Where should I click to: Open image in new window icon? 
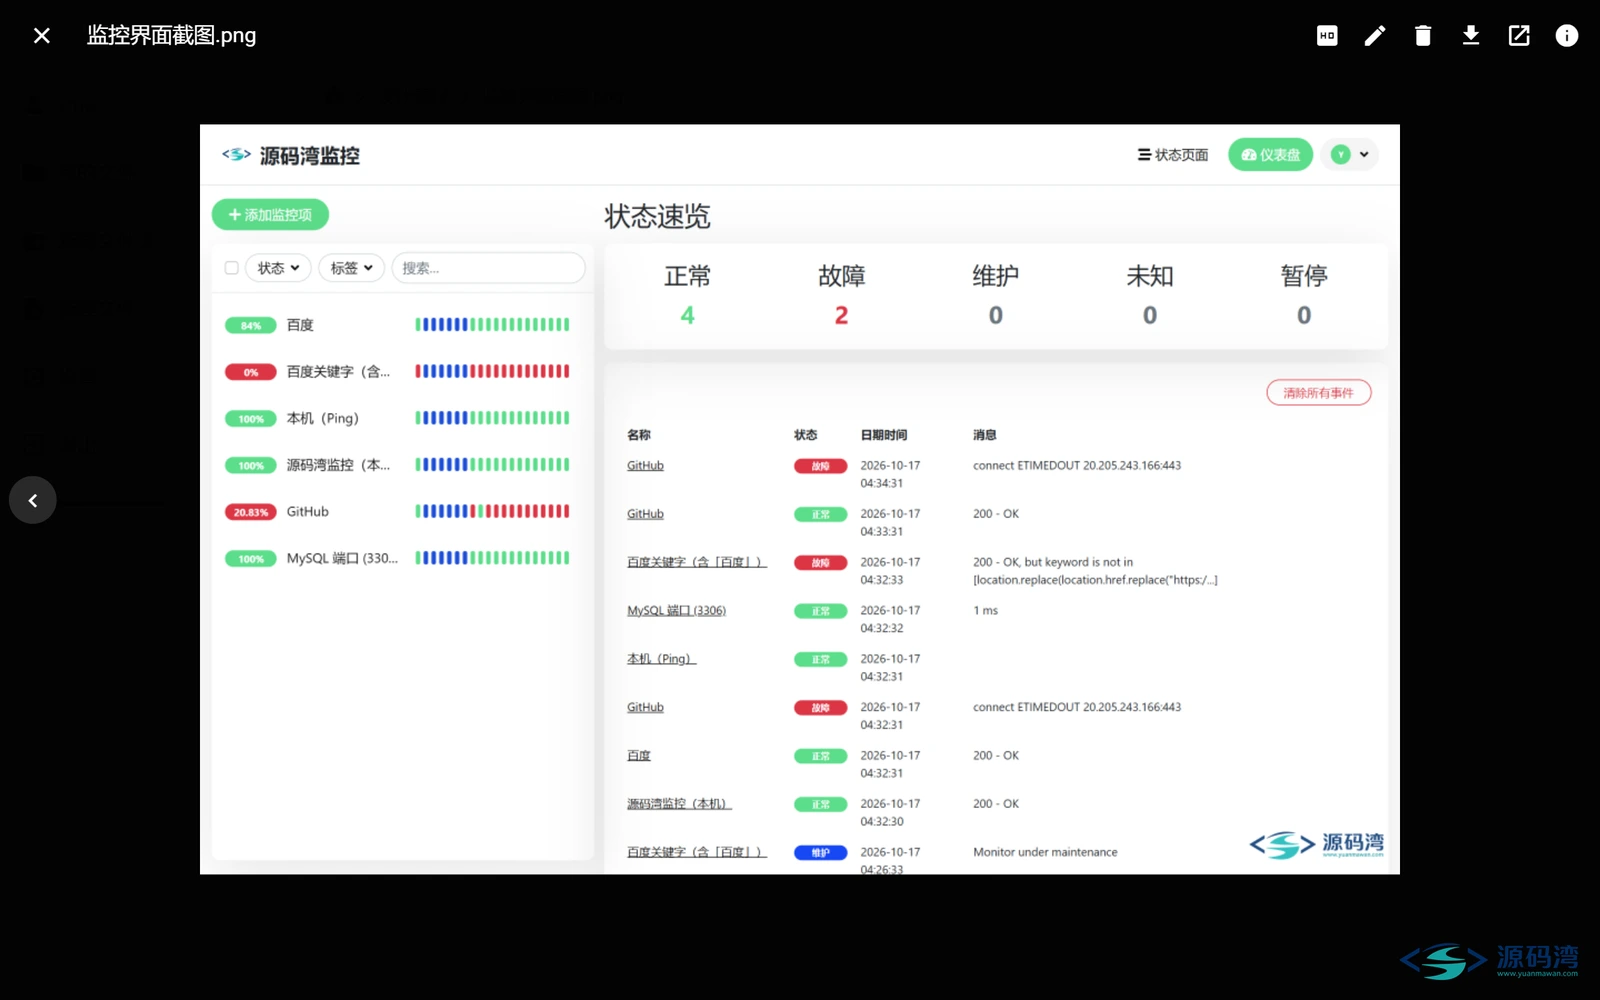[x=1519, y=36]
